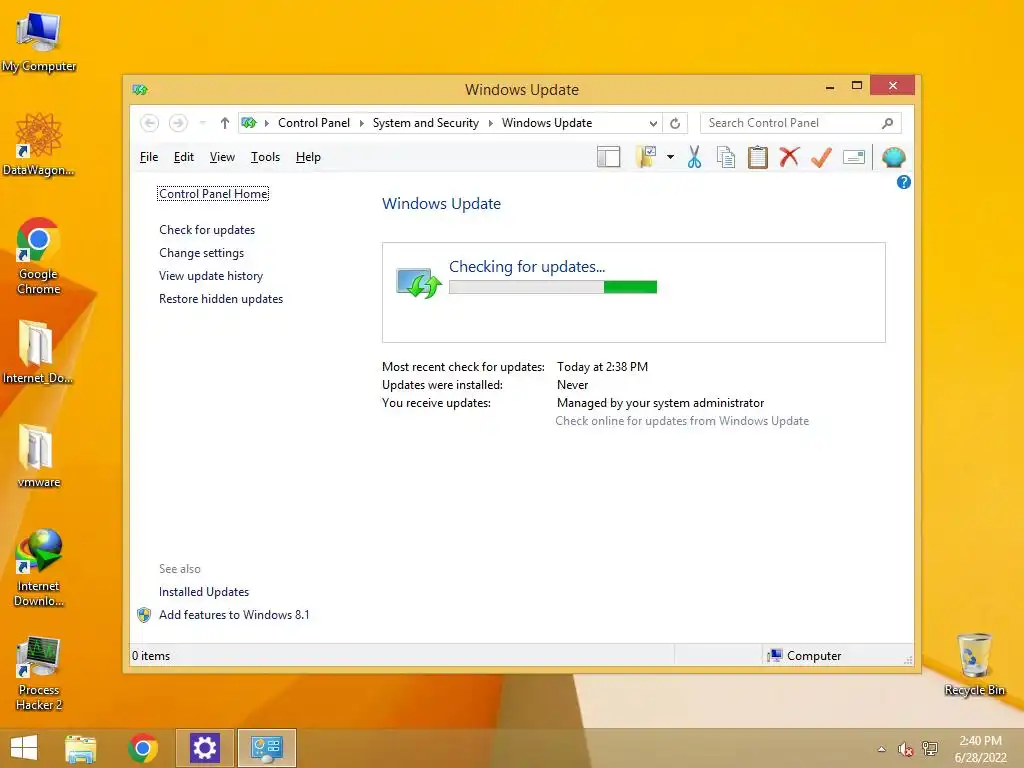
Task: Open Change settings link
Action: (x=201, y=253)
